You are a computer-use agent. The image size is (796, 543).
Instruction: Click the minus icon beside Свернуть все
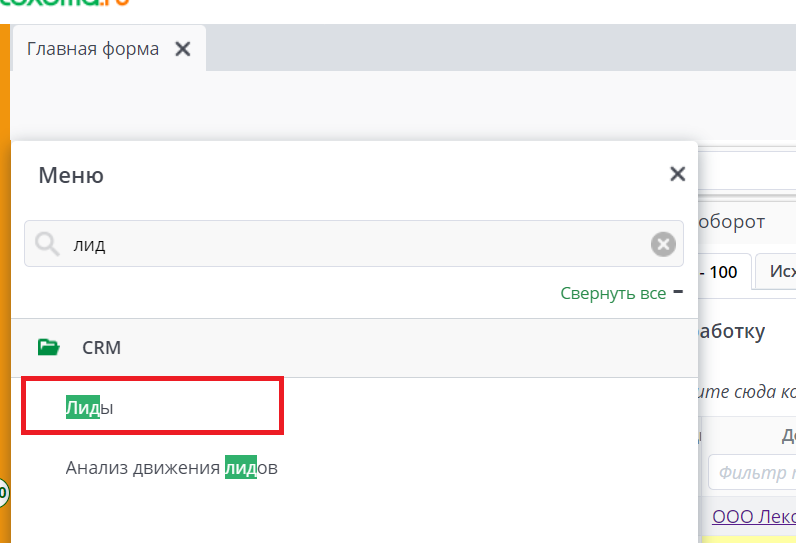pyautogui.click(x=678, y=292)
